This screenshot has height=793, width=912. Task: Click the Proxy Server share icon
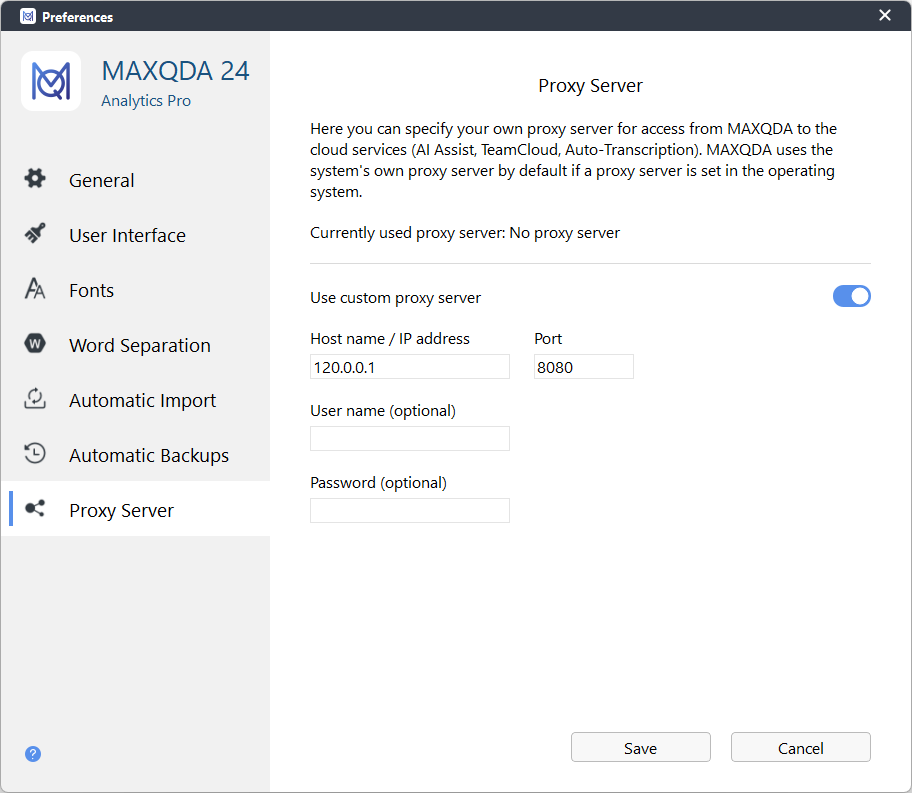click(x=35, y=508)
